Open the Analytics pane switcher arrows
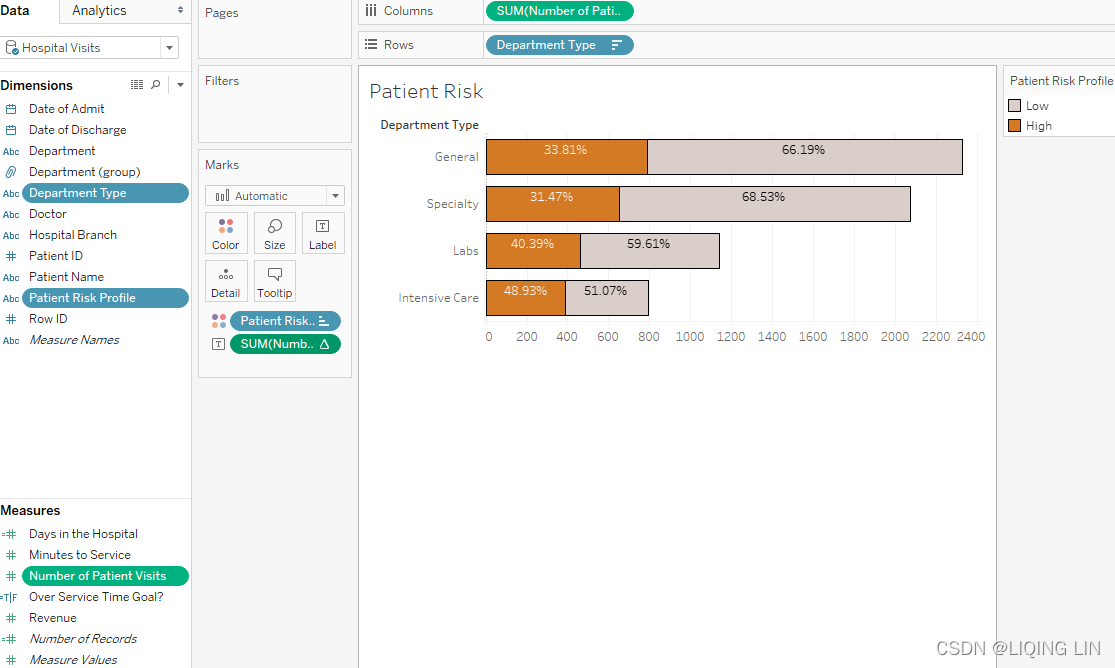The image size is (1115, 668). pos(180,10)
